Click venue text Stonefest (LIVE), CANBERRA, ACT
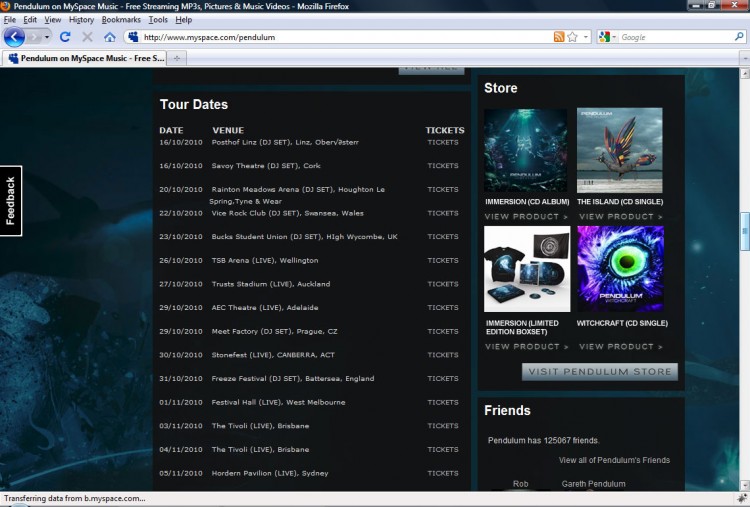750x507 pixels. [273, 354]
